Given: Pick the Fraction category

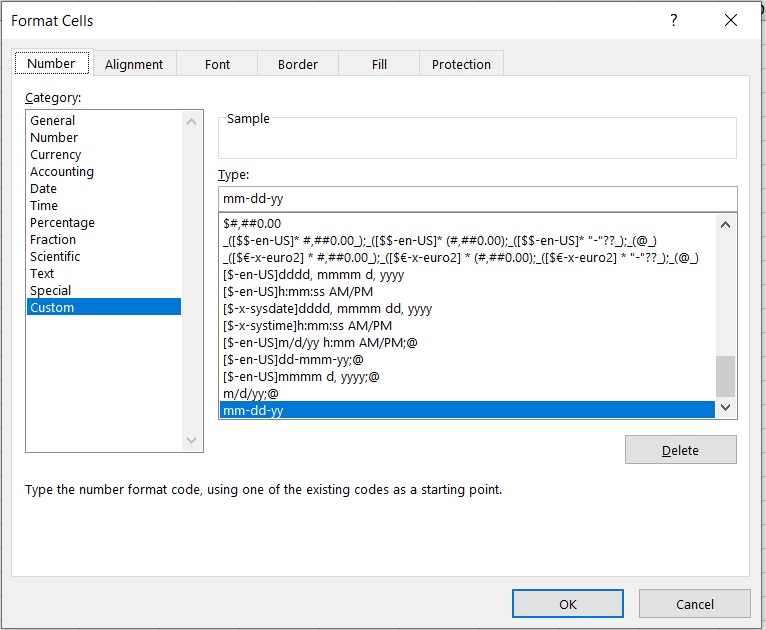Looking at the screenshot, I should (x=104, y=239).
